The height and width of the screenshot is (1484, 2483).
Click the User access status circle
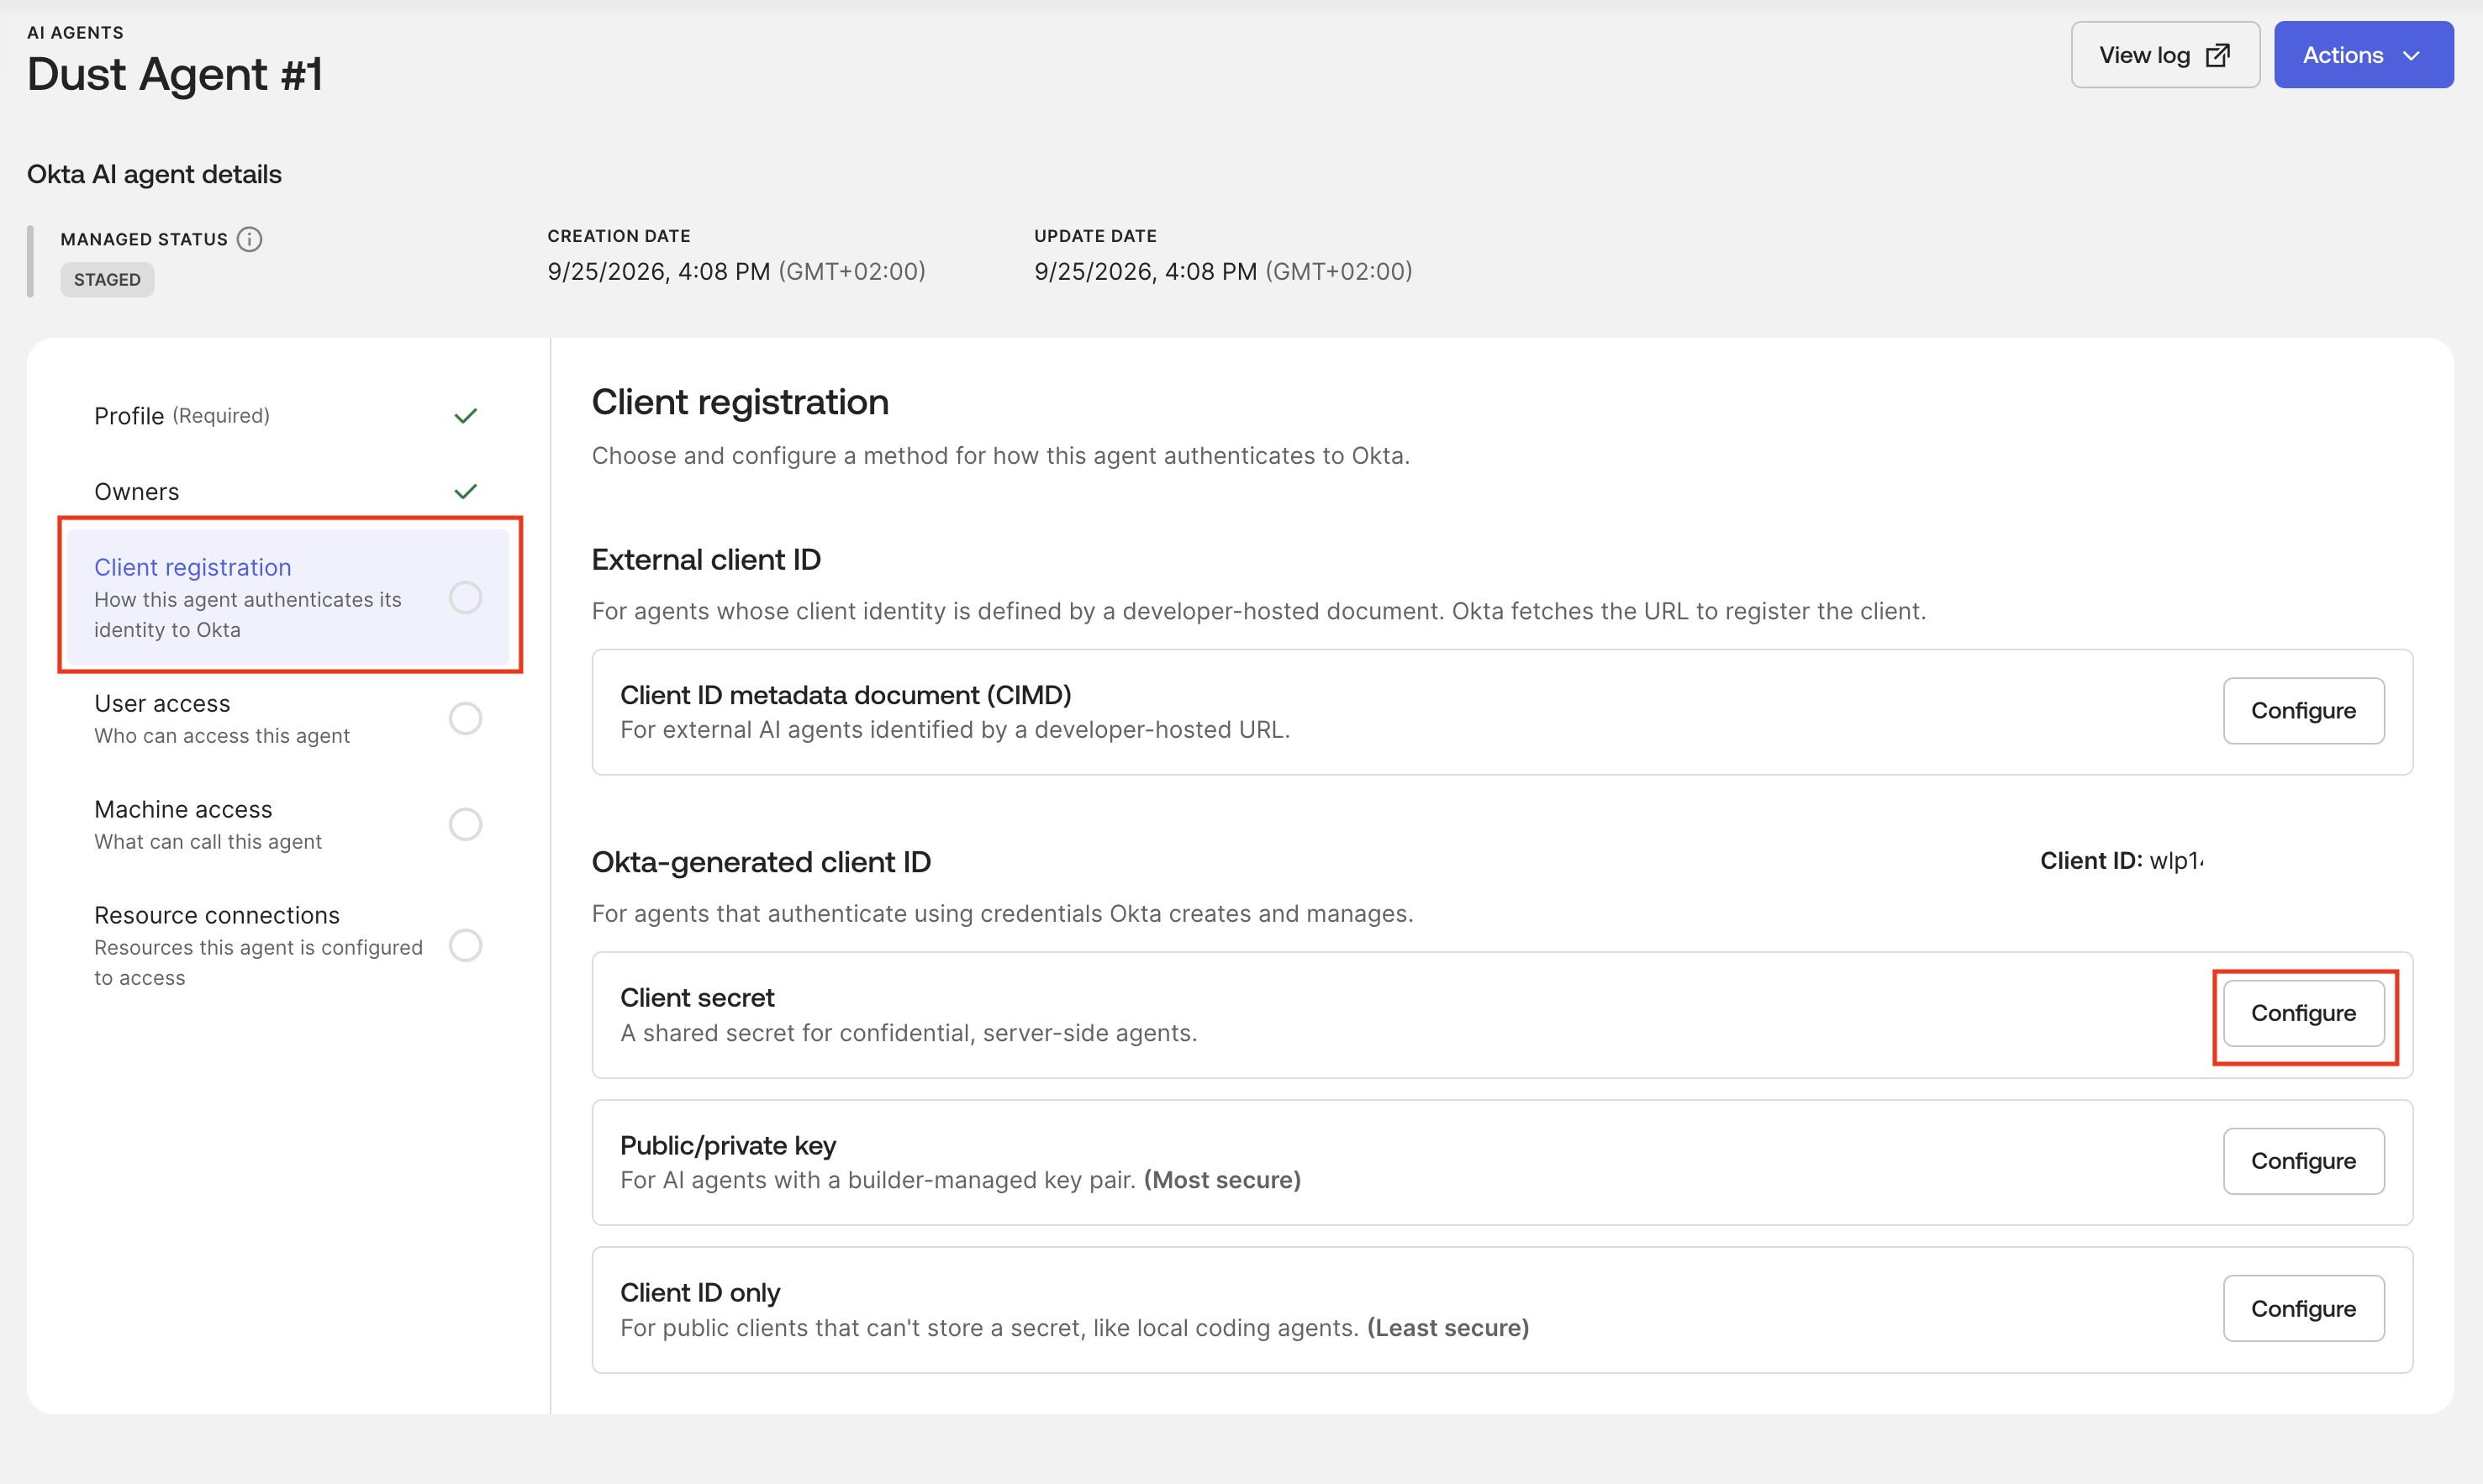tap(465, 719)
